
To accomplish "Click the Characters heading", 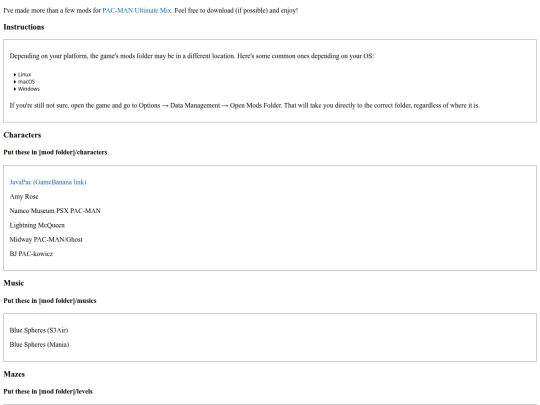I will [x=22, y=135].
